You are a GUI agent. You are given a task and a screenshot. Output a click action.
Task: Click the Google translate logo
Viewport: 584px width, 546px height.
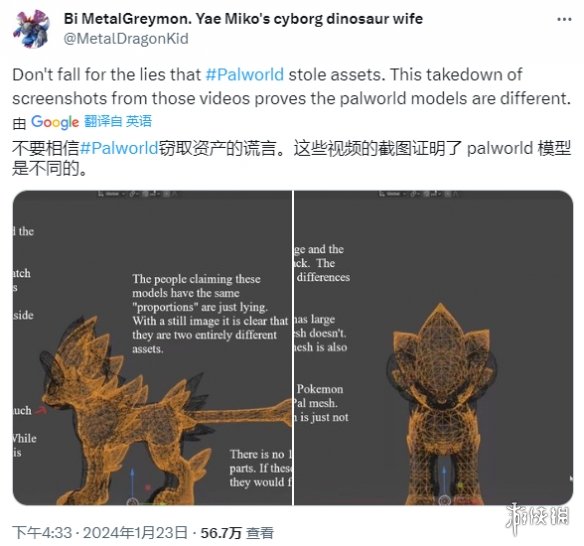[55, 122]
